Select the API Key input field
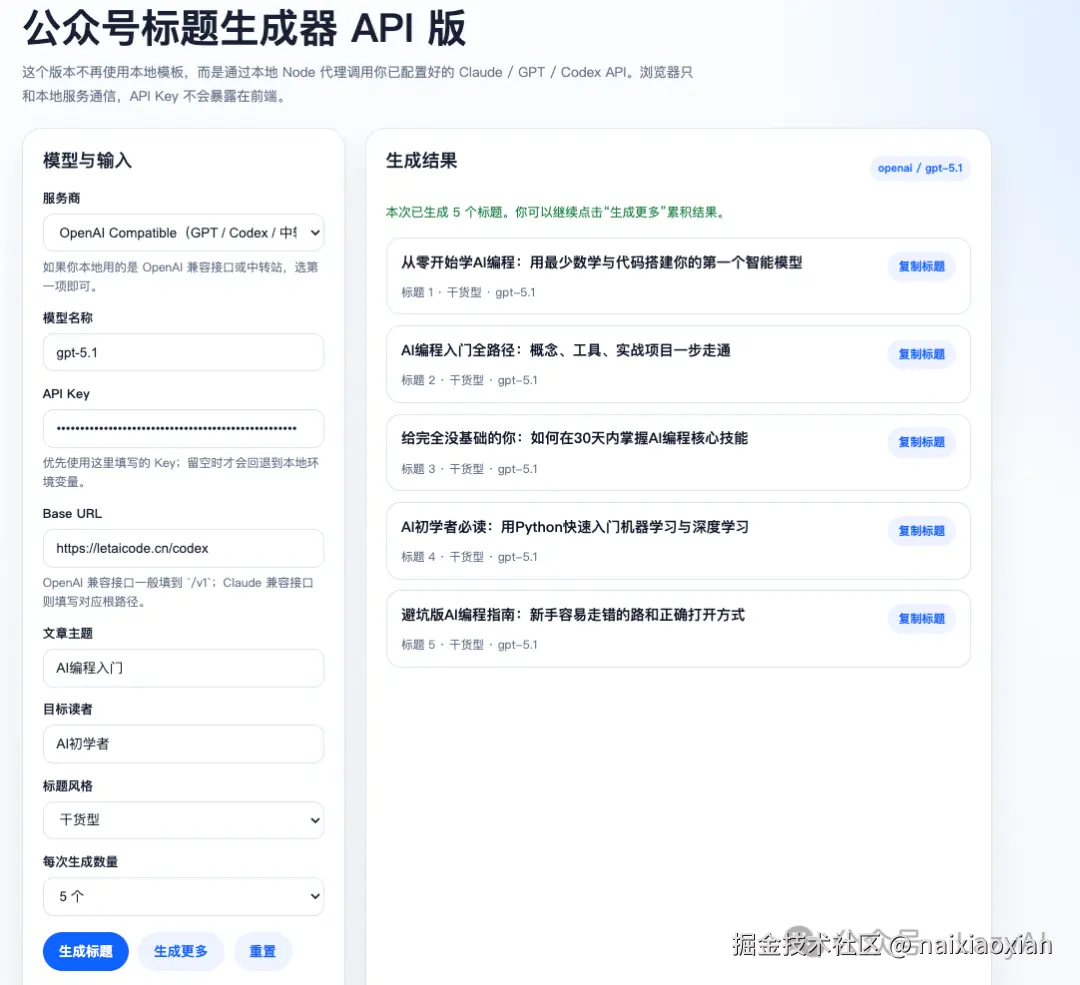Screen dimensions: 1080x985 [183, 428]
